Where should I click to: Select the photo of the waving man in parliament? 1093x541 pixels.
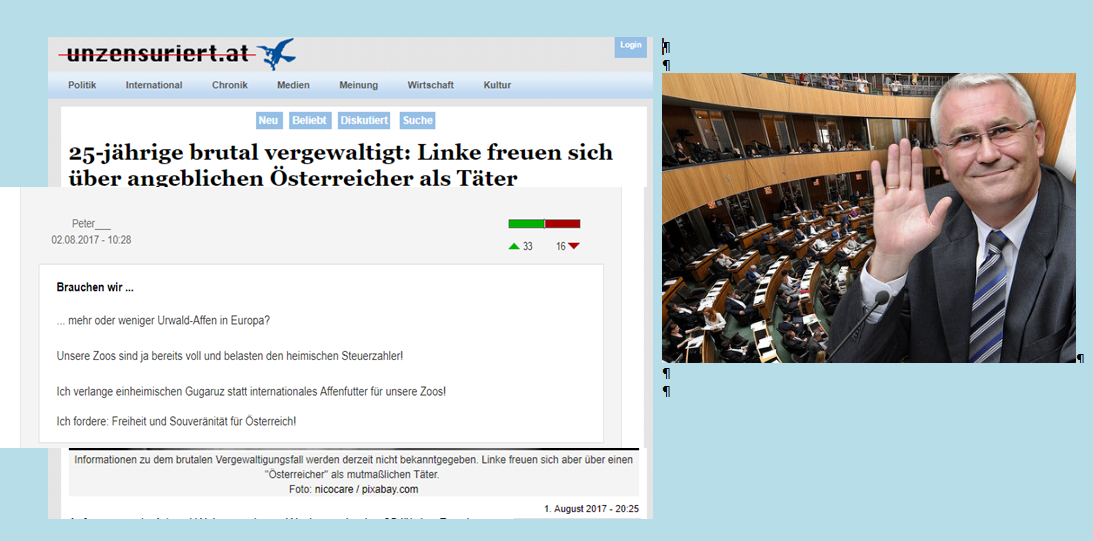(x=868, y=217)
